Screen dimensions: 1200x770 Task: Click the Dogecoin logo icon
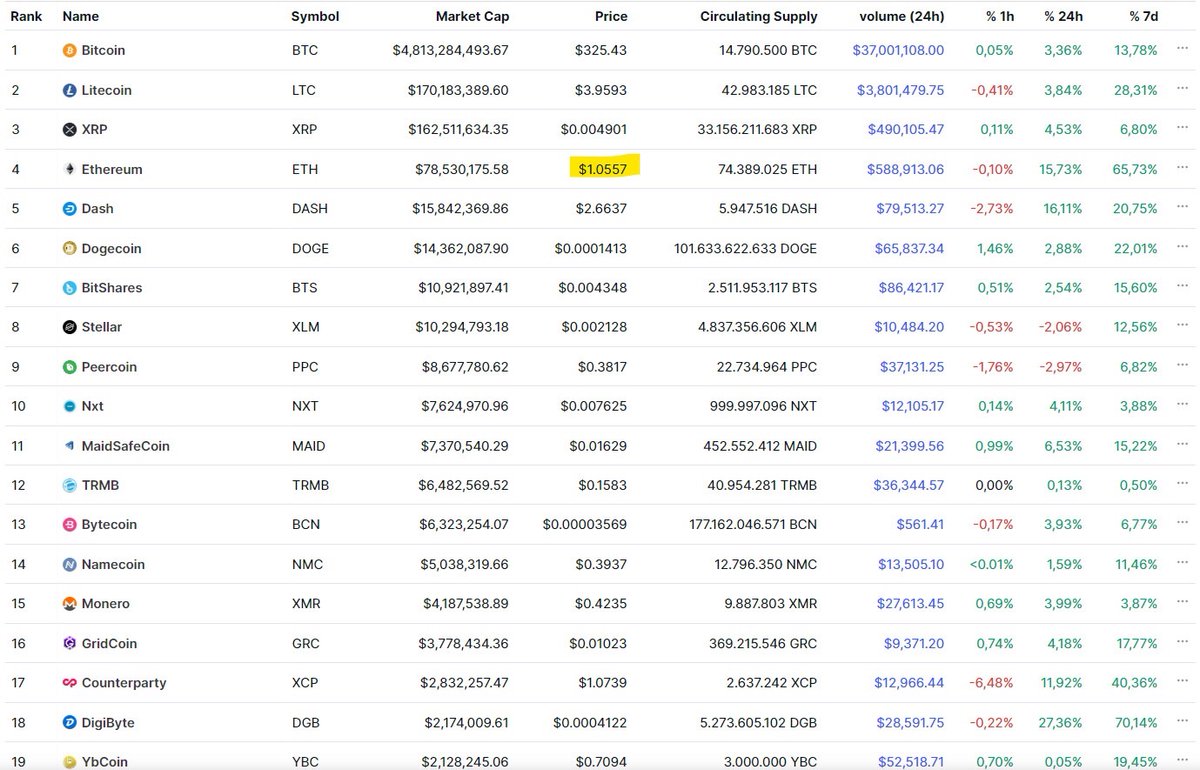click(x=70, y=248)
